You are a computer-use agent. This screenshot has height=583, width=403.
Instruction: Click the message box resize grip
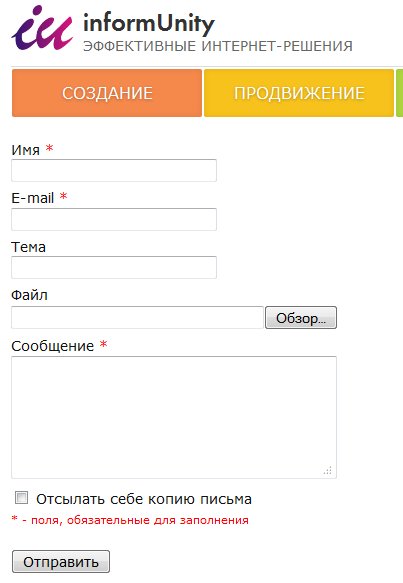tap(328, 470)
